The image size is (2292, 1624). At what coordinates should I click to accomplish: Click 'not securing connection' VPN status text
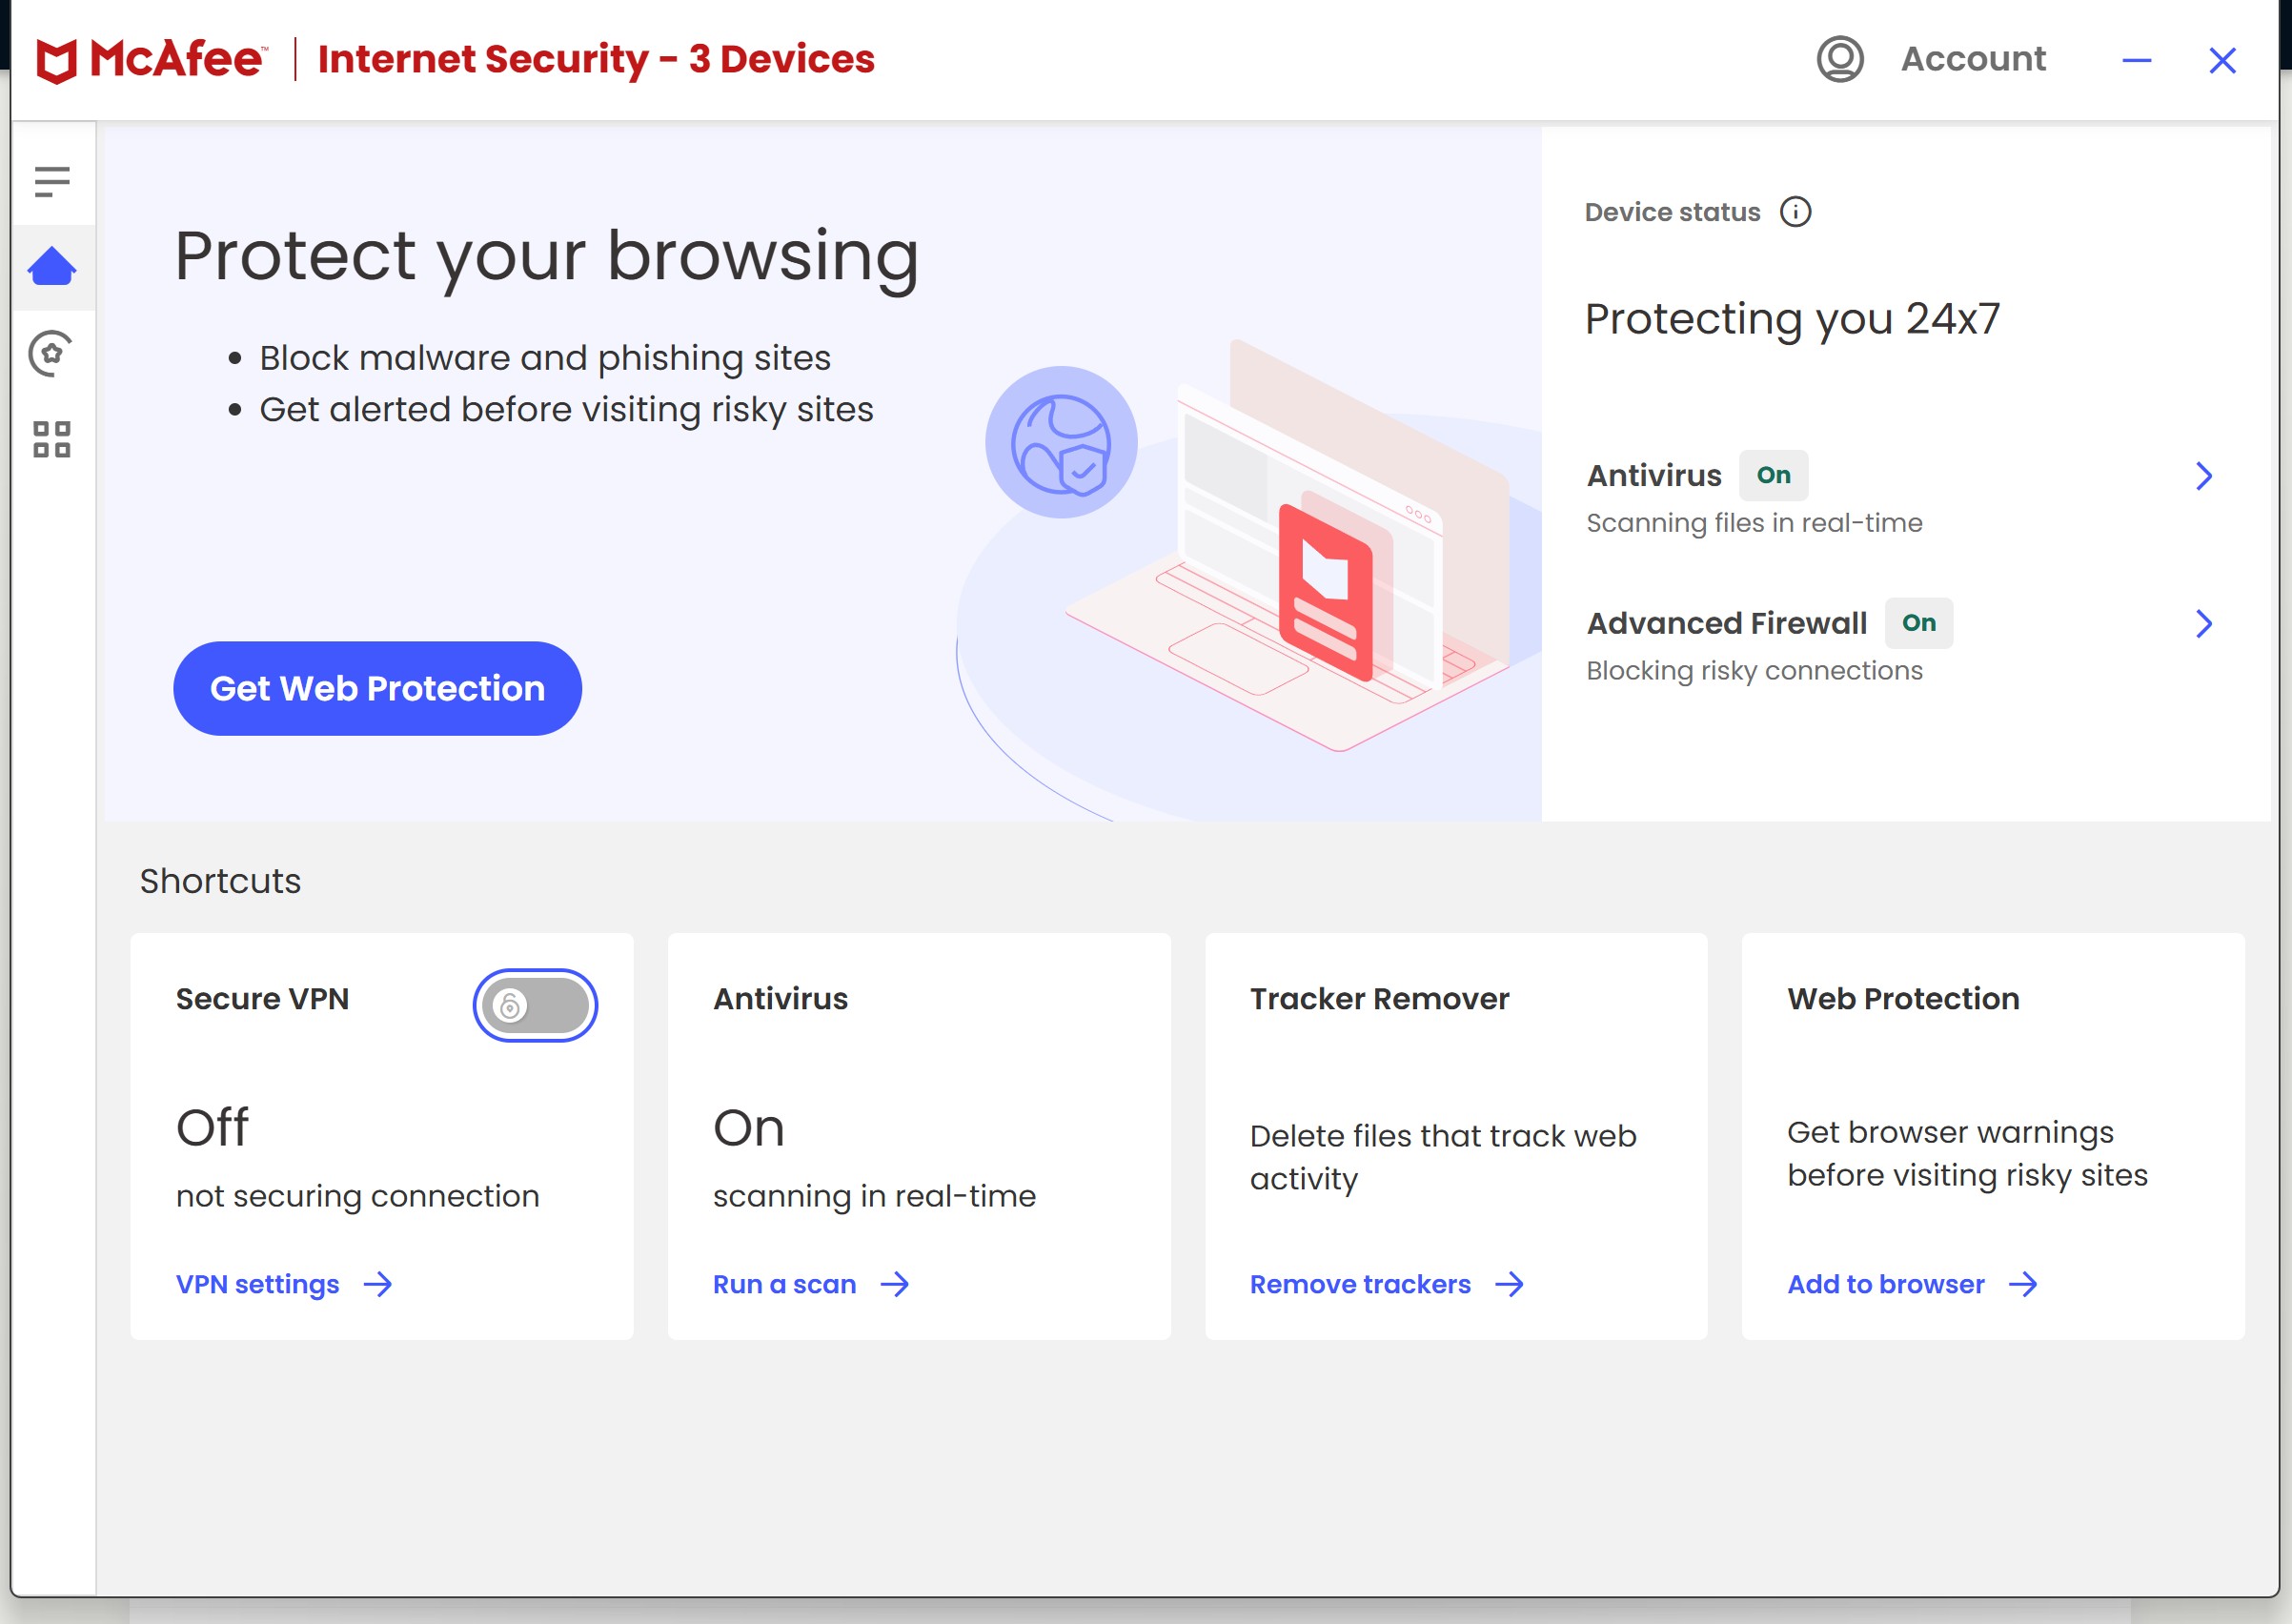point(358,1196)
